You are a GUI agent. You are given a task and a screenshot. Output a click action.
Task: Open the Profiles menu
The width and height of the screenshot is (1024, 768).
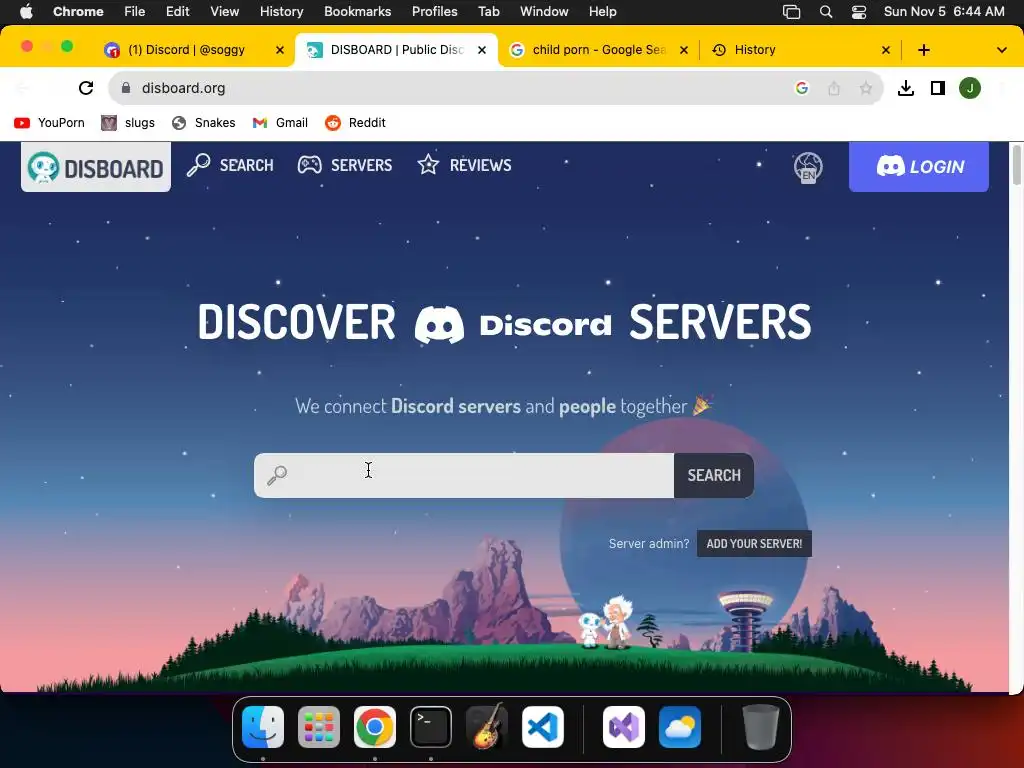click(435, 12)
